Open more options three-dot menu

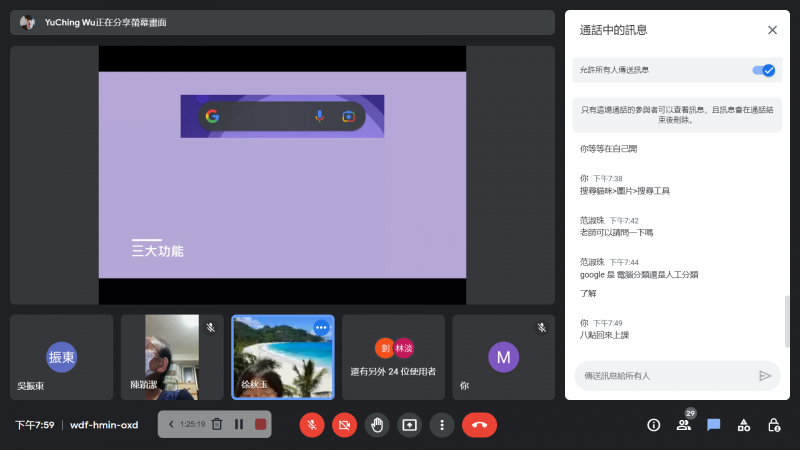[x=442, y=424]
